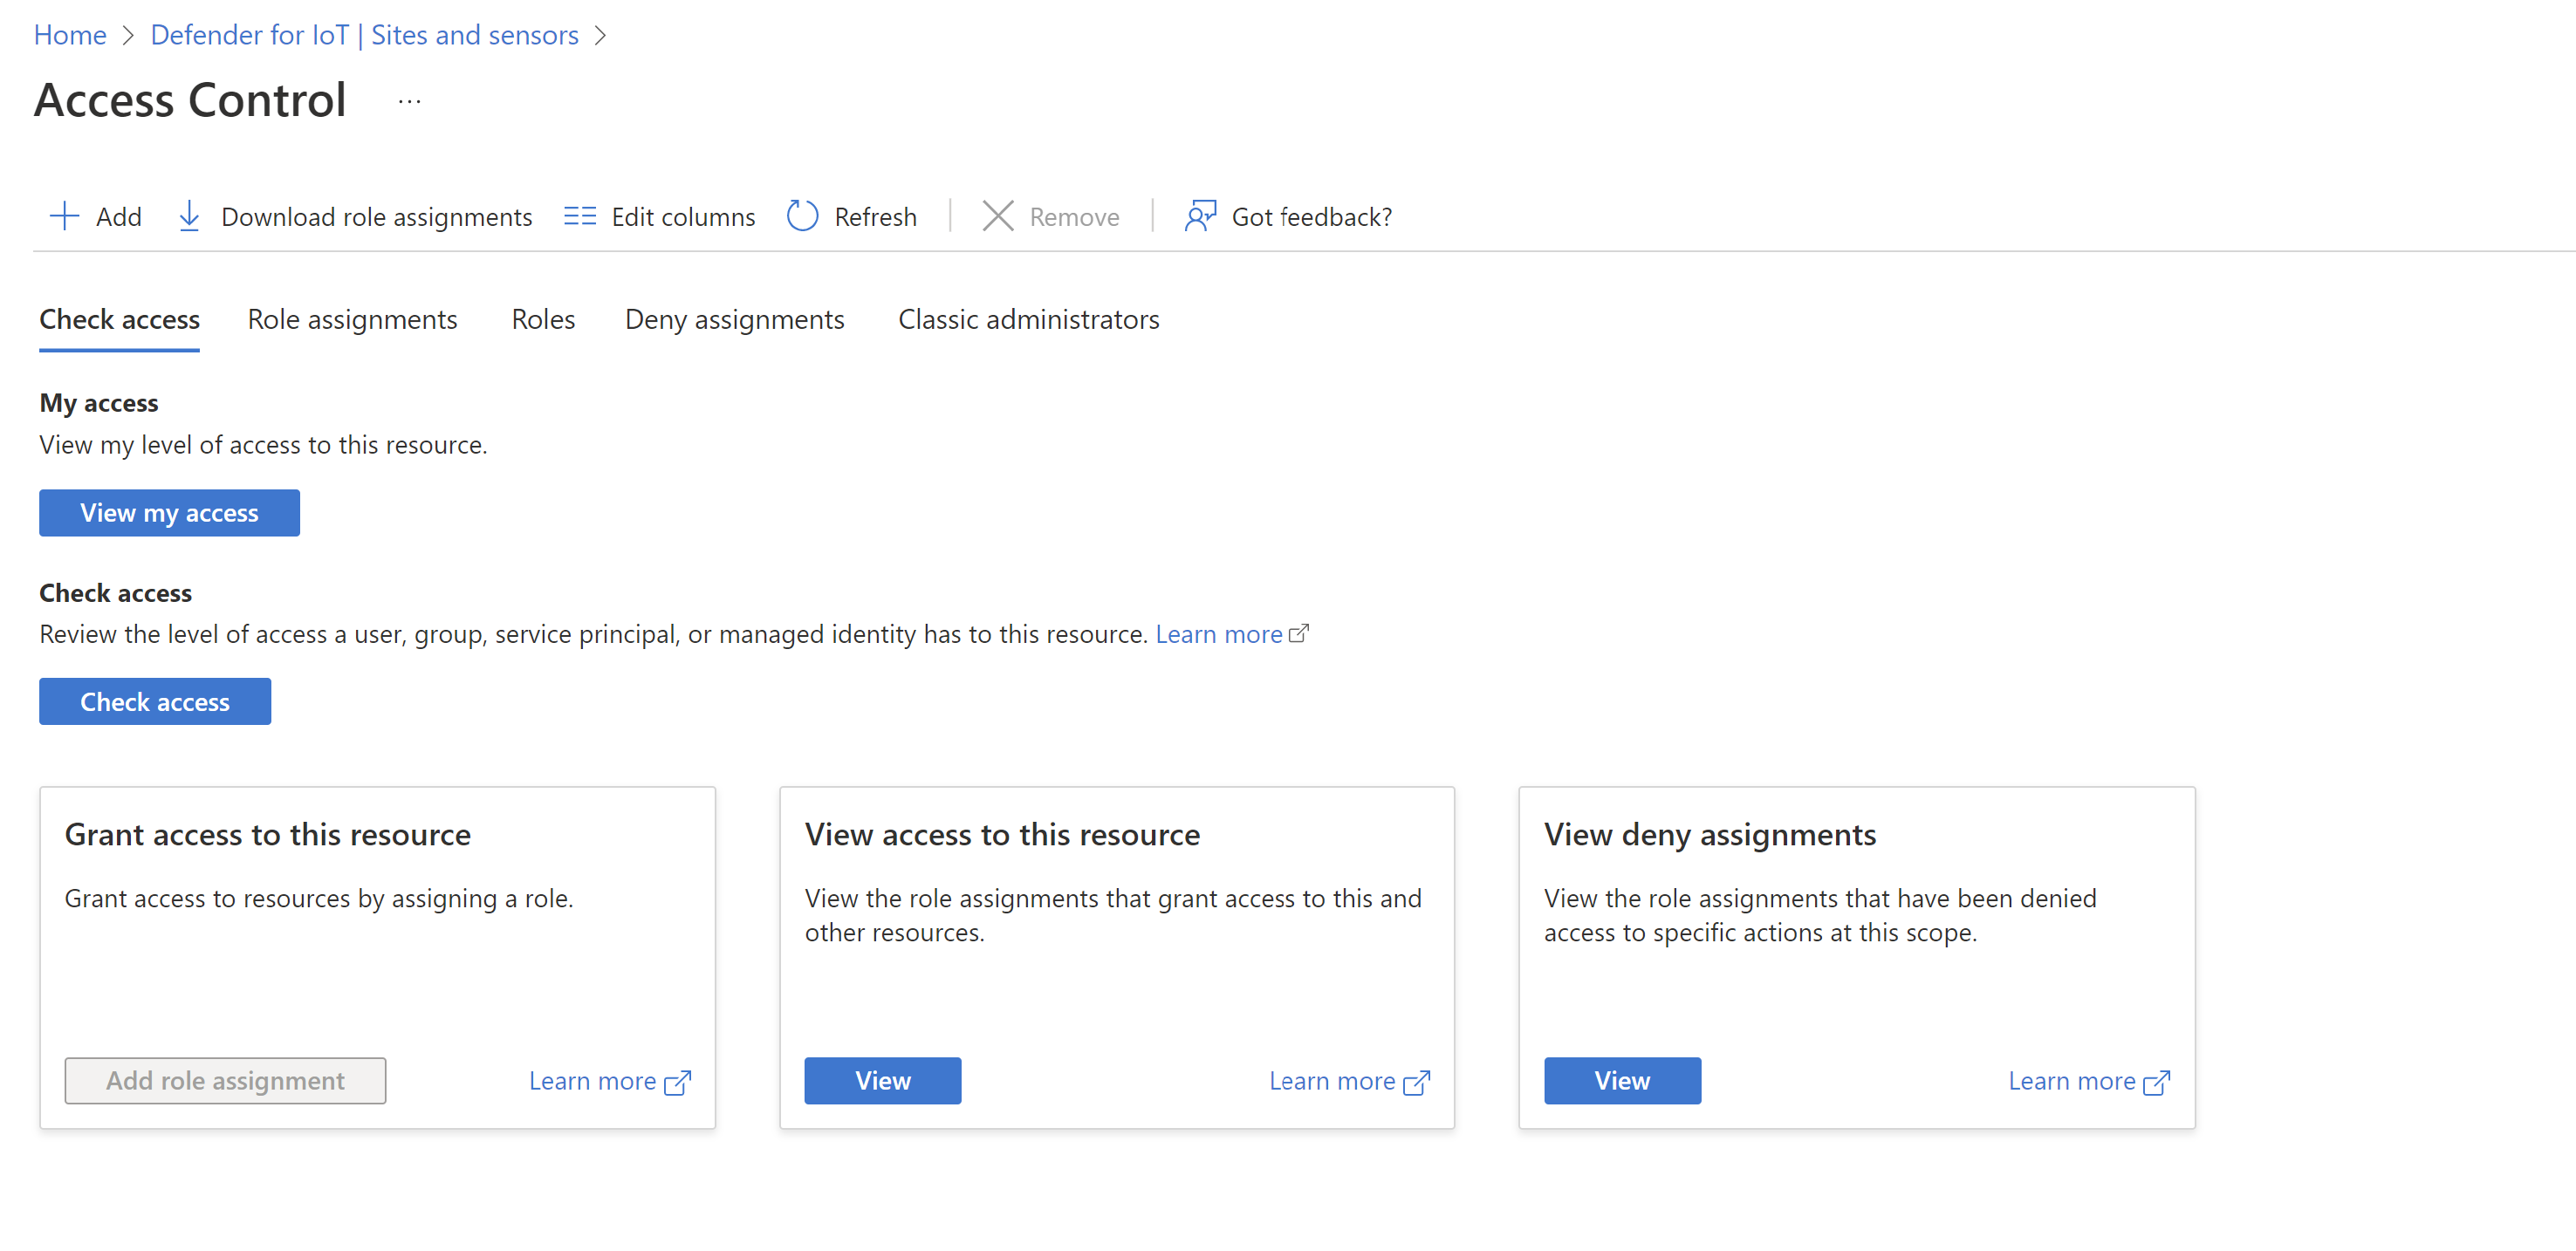The image size is (2576, 1251).
Task: Click View in deny assignments card
Action: 1621,1080
